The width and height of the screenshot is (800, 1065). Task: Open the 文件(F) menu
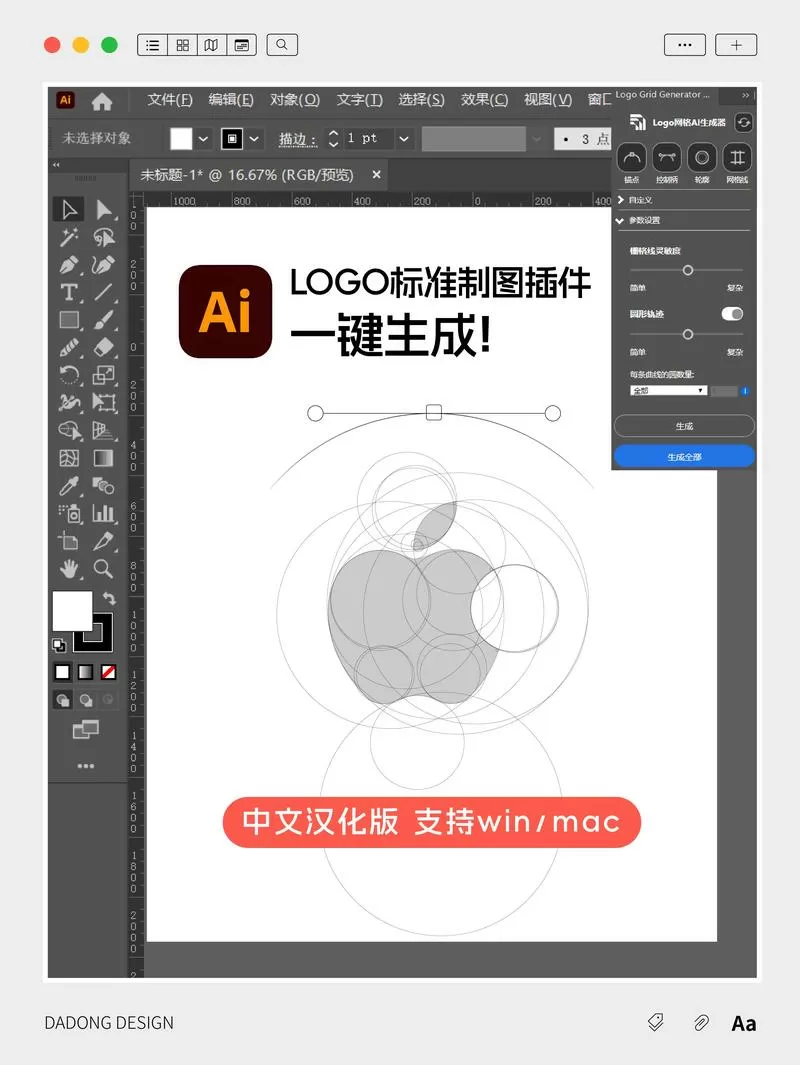[x=170, y=100]
